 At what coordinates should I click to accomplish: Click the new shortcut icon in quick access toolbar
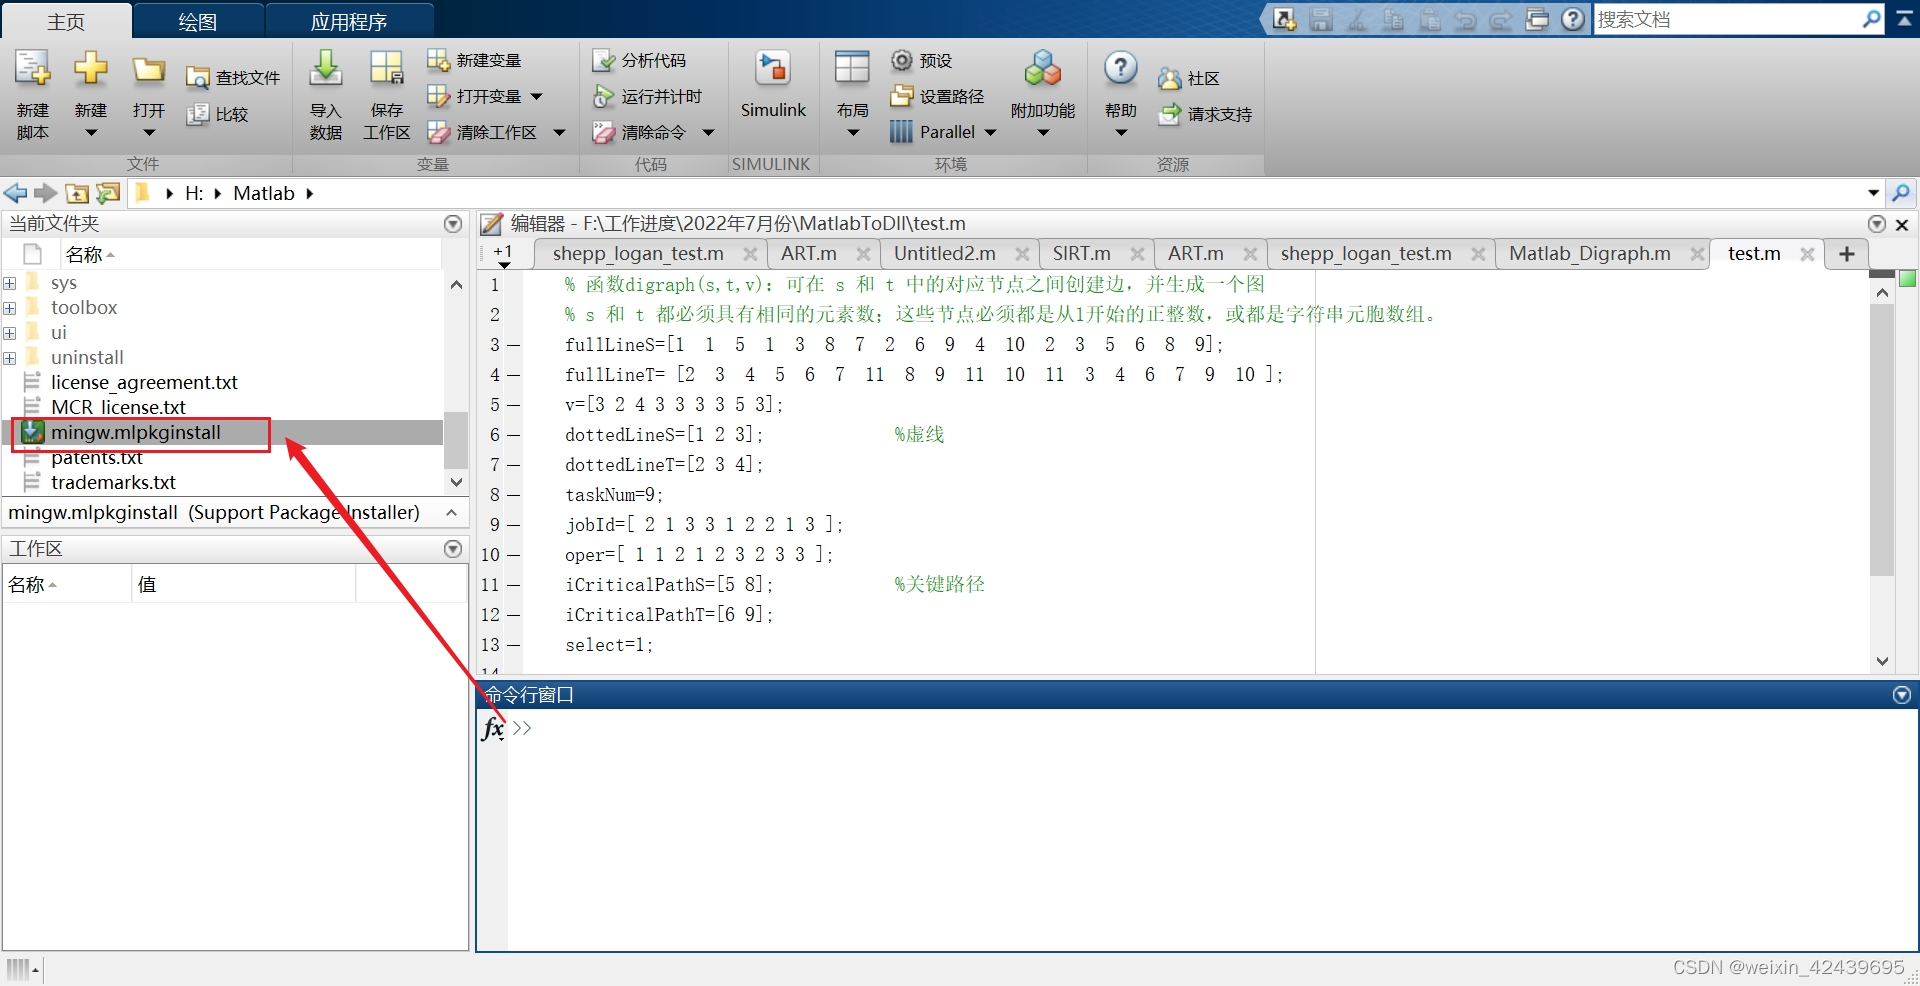1285,19
